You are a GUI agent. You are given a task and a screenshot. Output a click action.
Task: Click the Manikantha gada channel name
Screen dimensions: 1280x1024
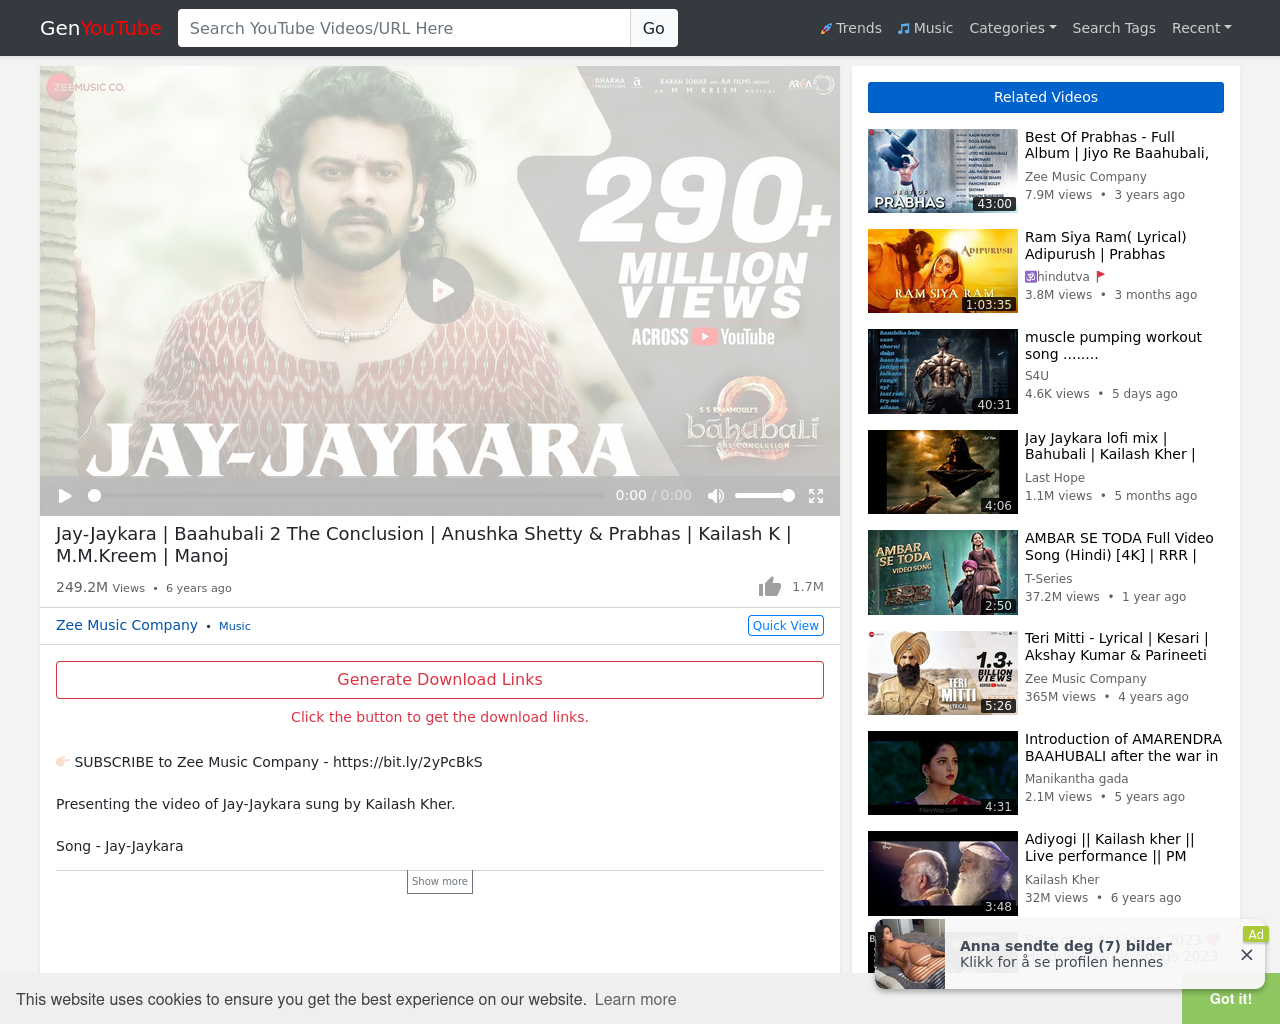coord(1076,779)
